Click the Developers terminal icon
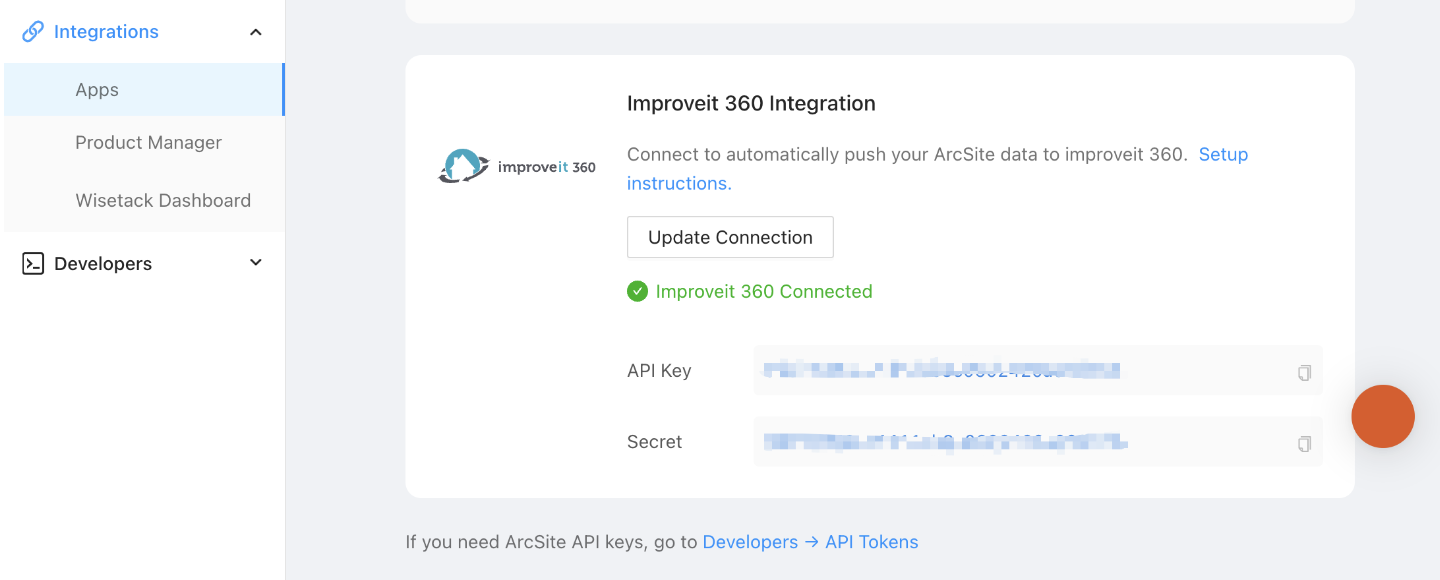1440x580 pixels. click(x=33, y=264)
